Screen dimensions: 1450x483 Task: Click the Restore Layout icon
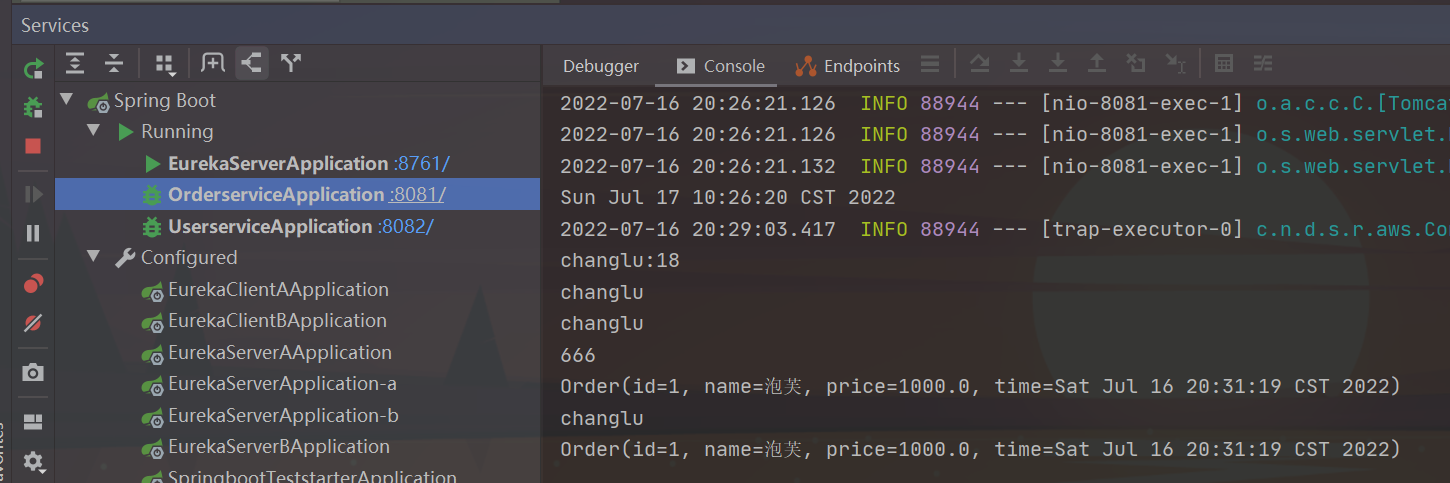33,421
